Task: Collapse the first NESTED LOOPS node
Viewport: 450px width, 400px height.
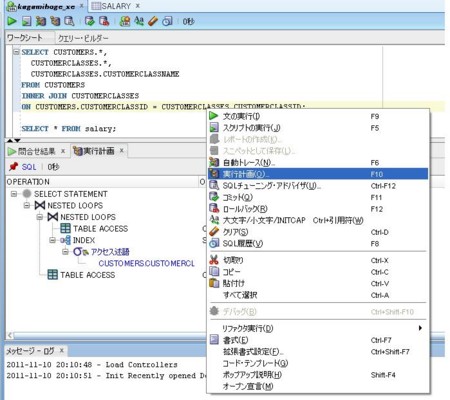Action: click(x=27, y=205)
